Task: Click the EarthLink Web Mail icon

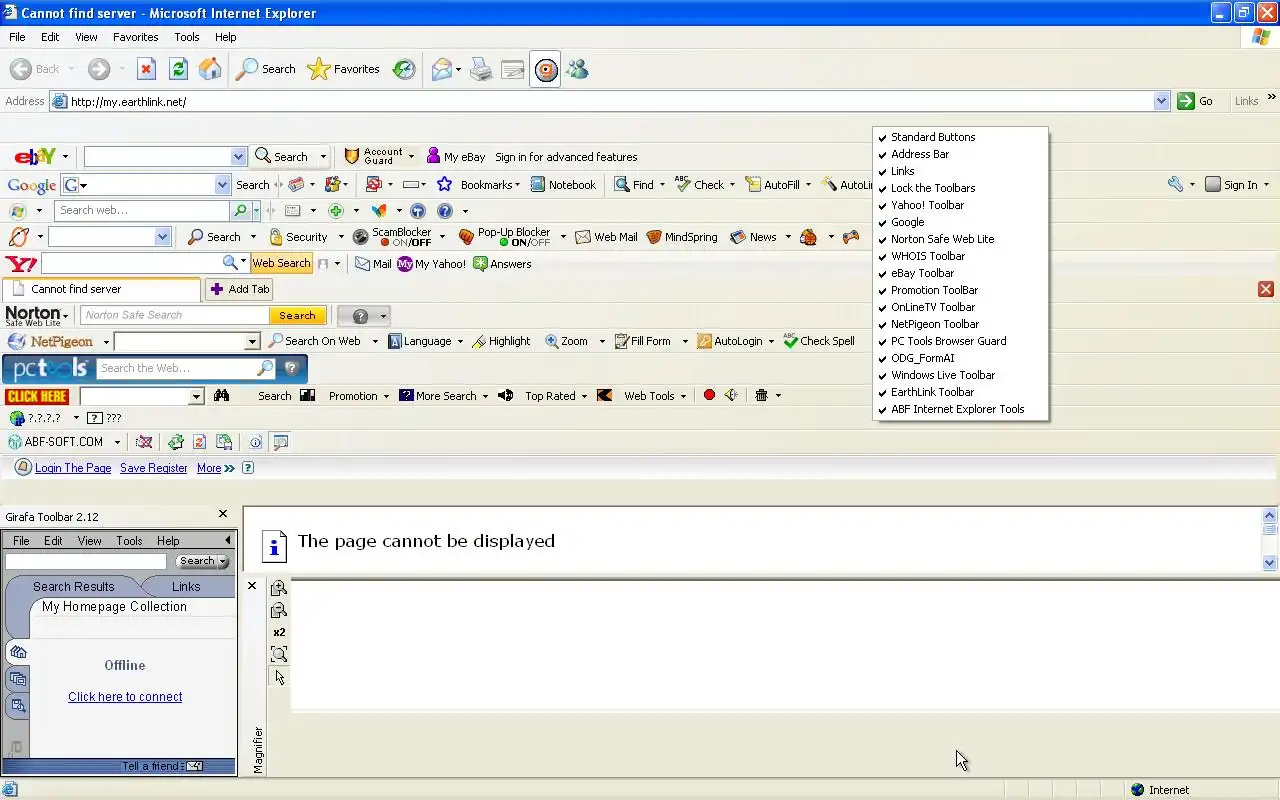Action: click(x=582, y=237)
